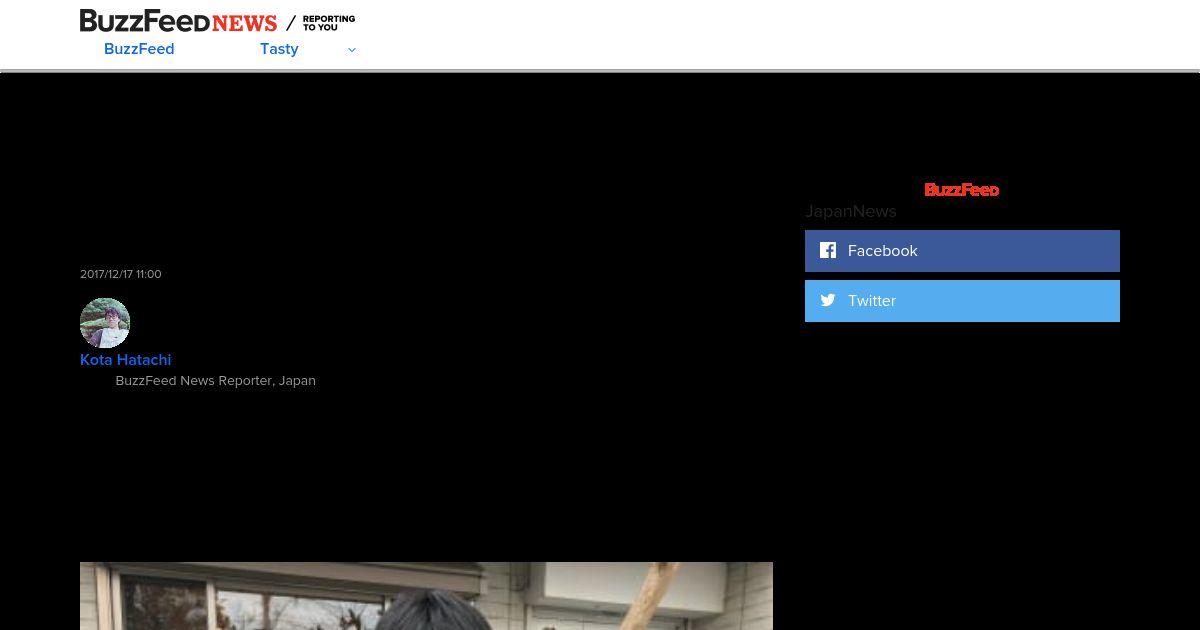This screenshot has height=630, width=1200.
Task: Open the Tasty nav link
Action: [x=279, y=49]
